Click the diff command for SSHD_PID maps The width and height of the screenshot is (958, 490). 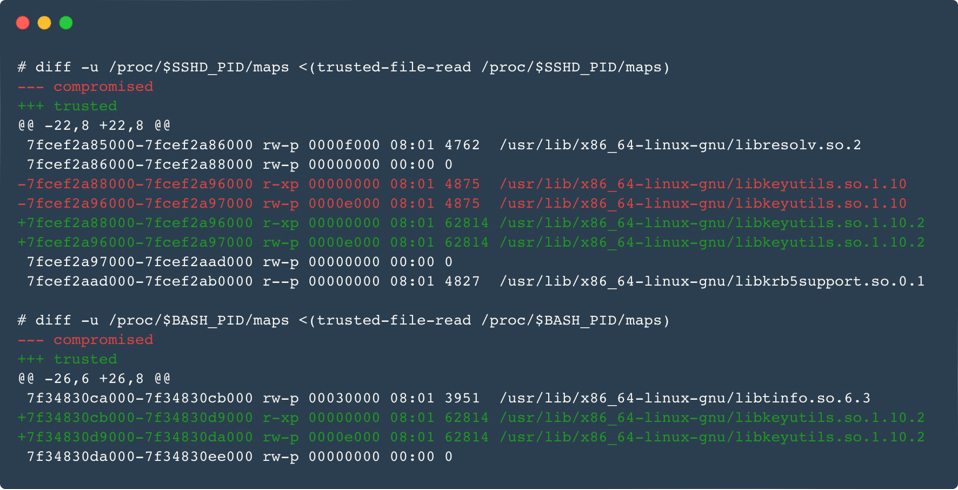click(343, 67)
